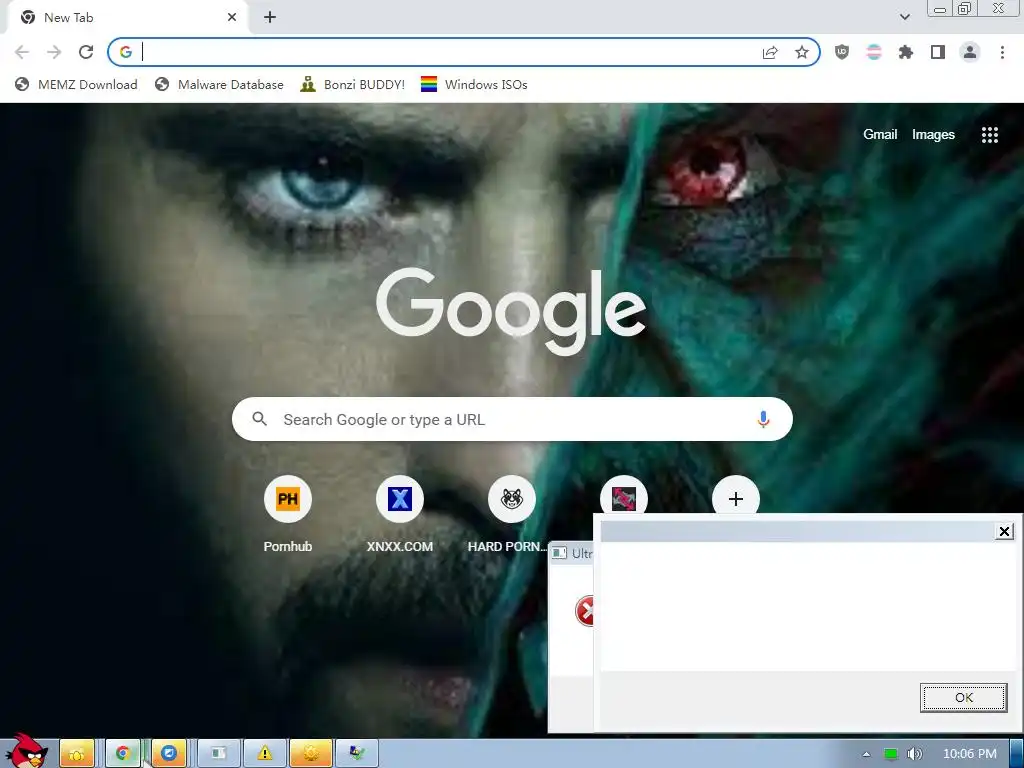Click the Search Google or type a URL box
The width and height of the screenshot is (1024, 768).
512,419
